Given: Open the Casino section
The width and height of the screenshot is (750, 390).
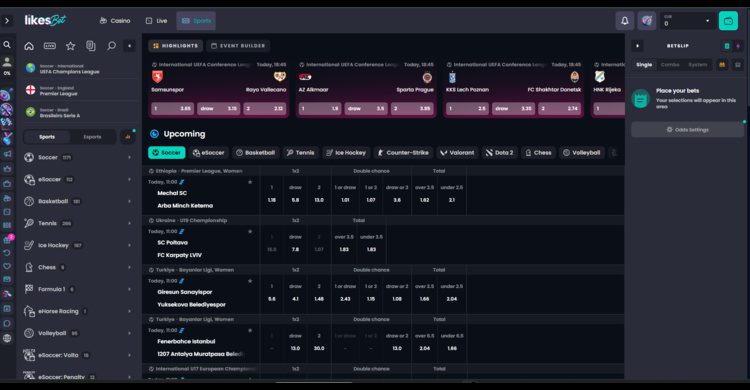Looking at the screenshot, I should pos(115,21).
